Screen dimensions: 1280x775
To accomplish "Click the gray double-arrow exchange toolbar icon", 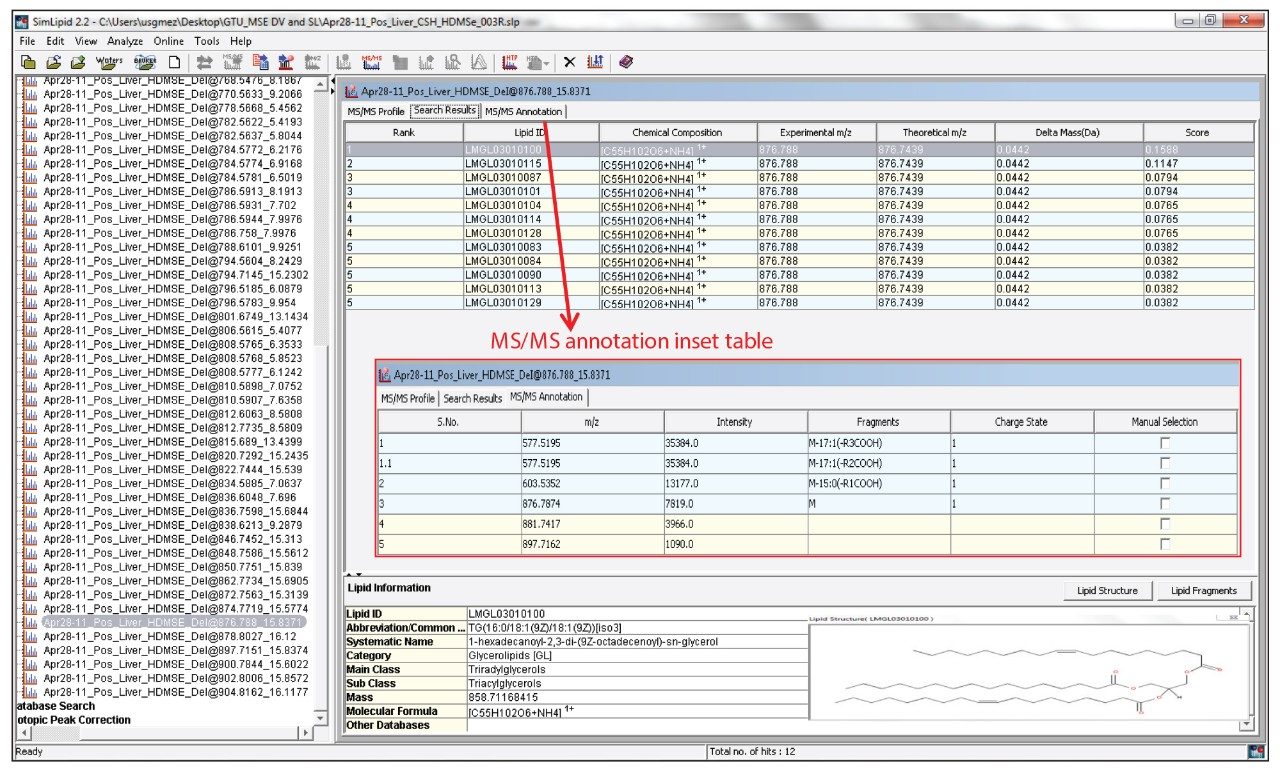I will (x=204, y=61).
